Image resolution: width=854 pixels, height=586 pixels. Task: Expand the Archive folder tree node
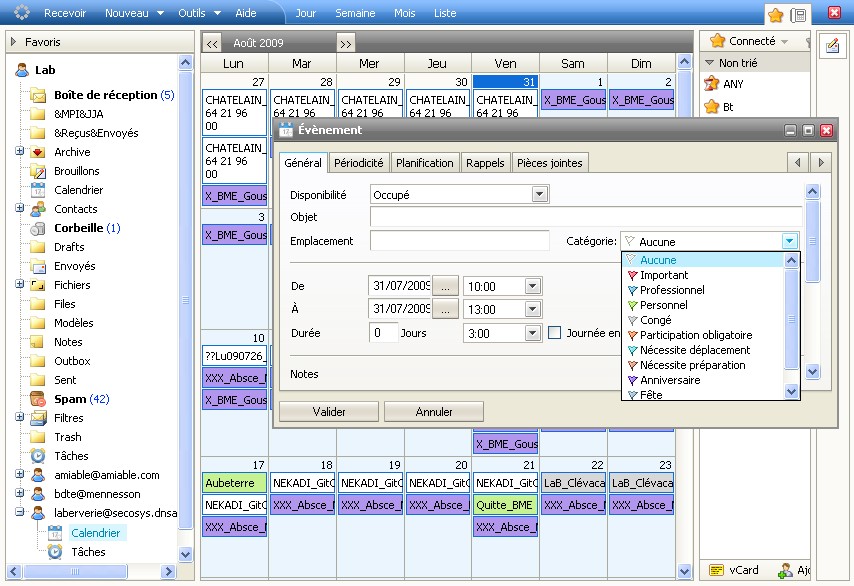point(19,152)
